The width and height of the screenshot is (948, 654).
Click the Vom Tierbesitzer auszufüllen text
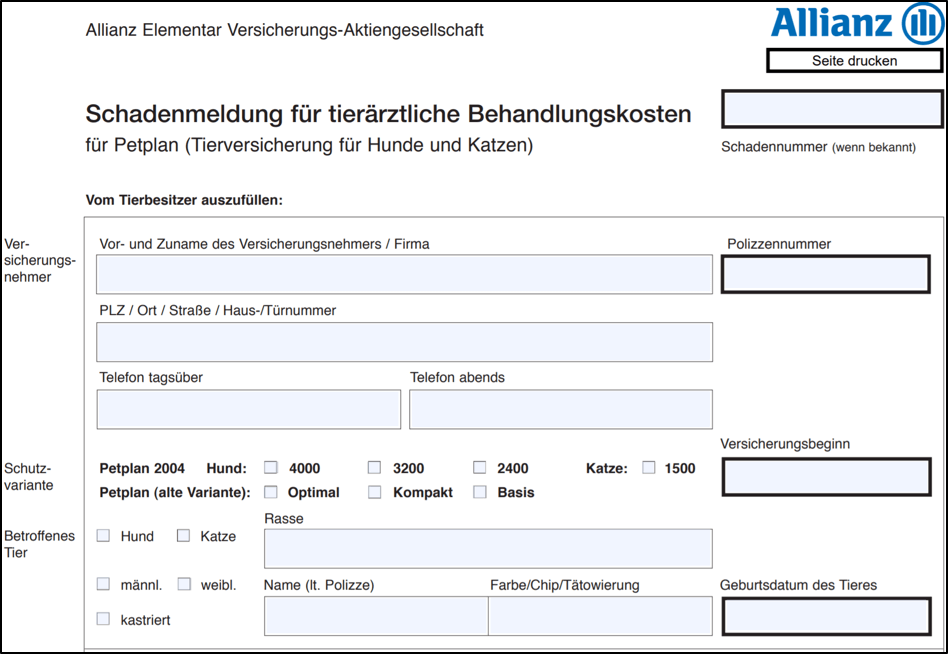click(x=184, y=200)
